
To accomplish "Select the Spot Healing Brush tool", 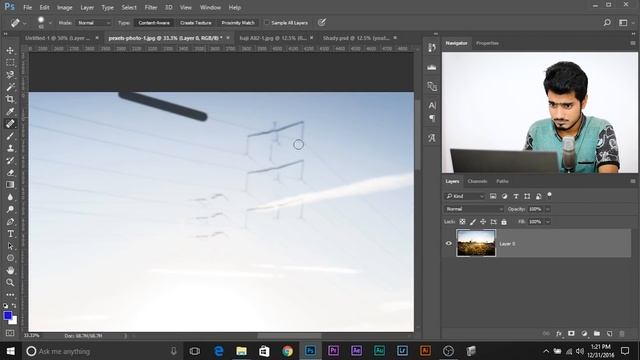I will pos(10,124).
